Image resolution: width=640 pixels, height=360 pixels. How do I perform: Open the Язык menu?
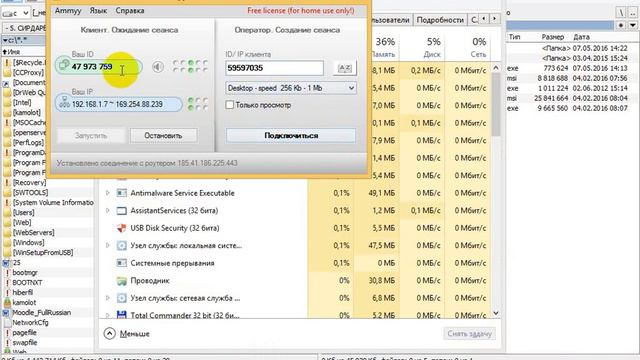98,11
